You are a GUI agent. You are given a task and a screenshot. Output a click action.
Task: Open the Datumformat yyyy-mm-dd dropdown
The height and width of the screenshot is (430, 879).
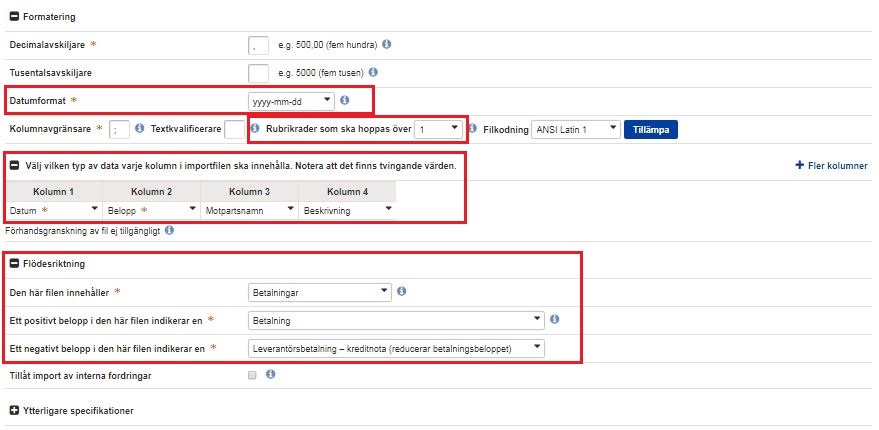pos(291,101)
